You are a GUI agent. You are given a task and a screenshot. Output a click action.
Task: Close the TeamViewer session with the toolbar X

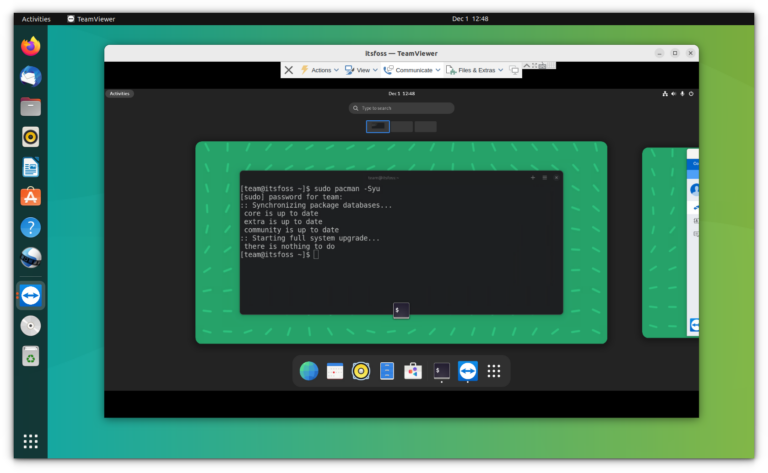pyautogui.click(x=289, y=70)
